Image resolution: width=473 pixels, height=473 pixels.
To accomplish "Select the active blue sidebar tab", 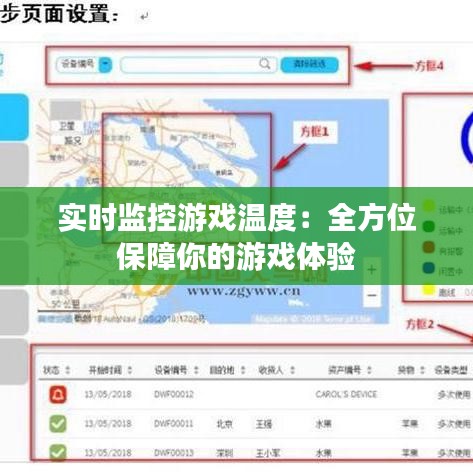I will tap(14, 117).
